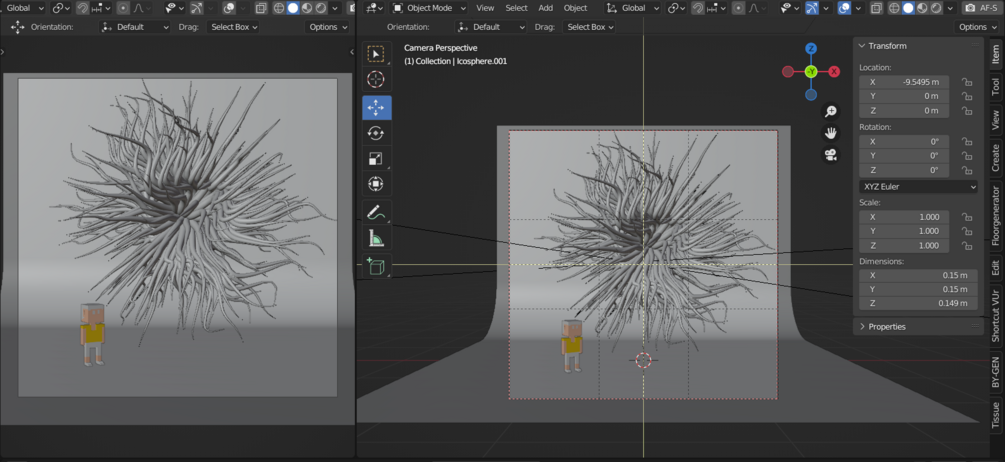Switch right viewport to solid shading
Image resolution: width=1005 pixels, height=462 pixels.
click(908, 8)
